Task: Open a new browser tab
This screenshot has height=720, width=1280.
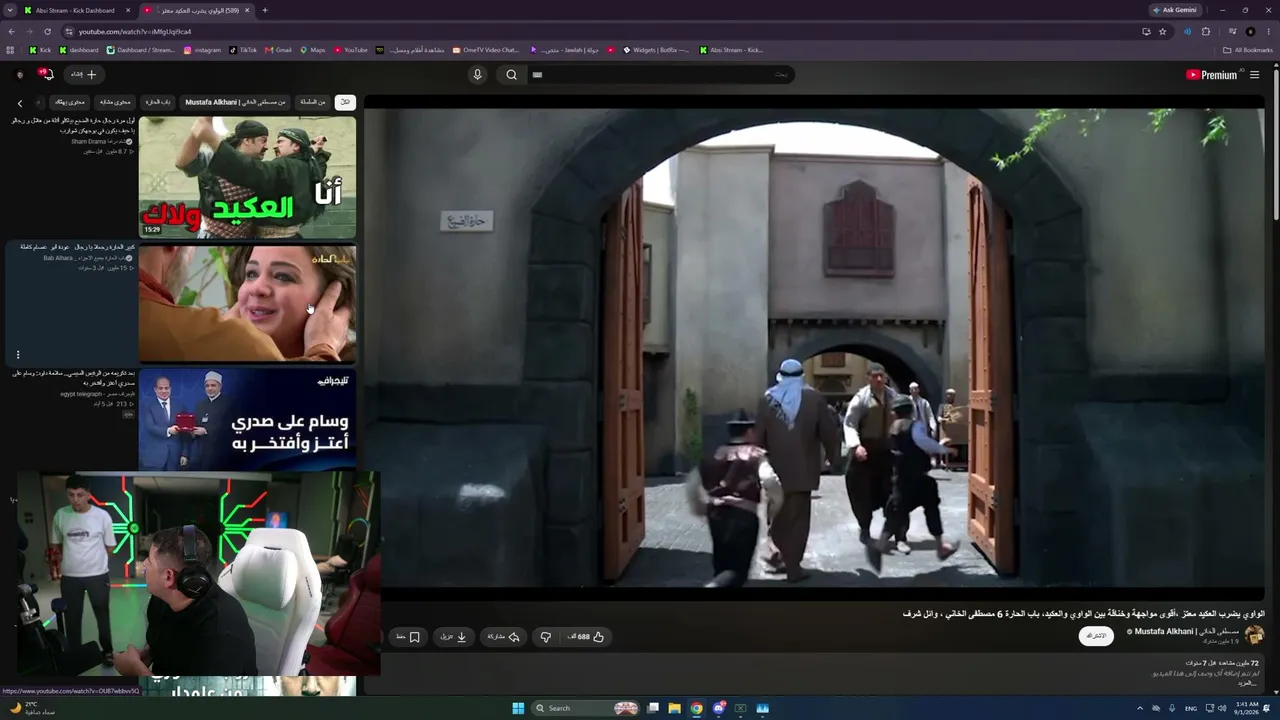Action: point(264,10)
